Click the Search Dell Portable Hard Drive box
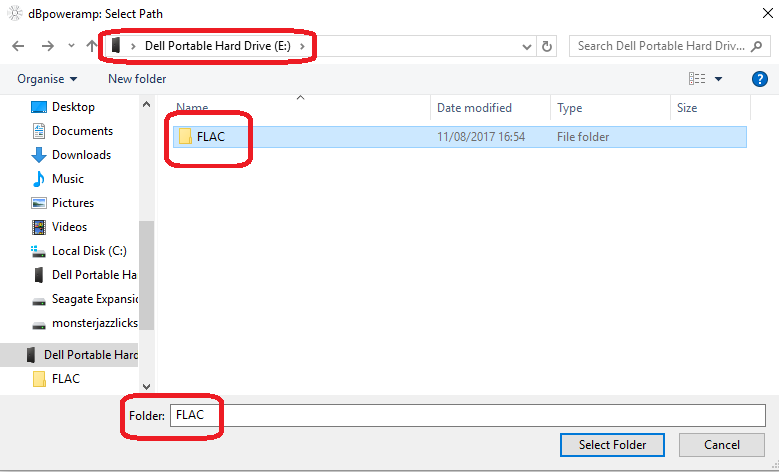 pyautogui.click(x=660, y=46)
